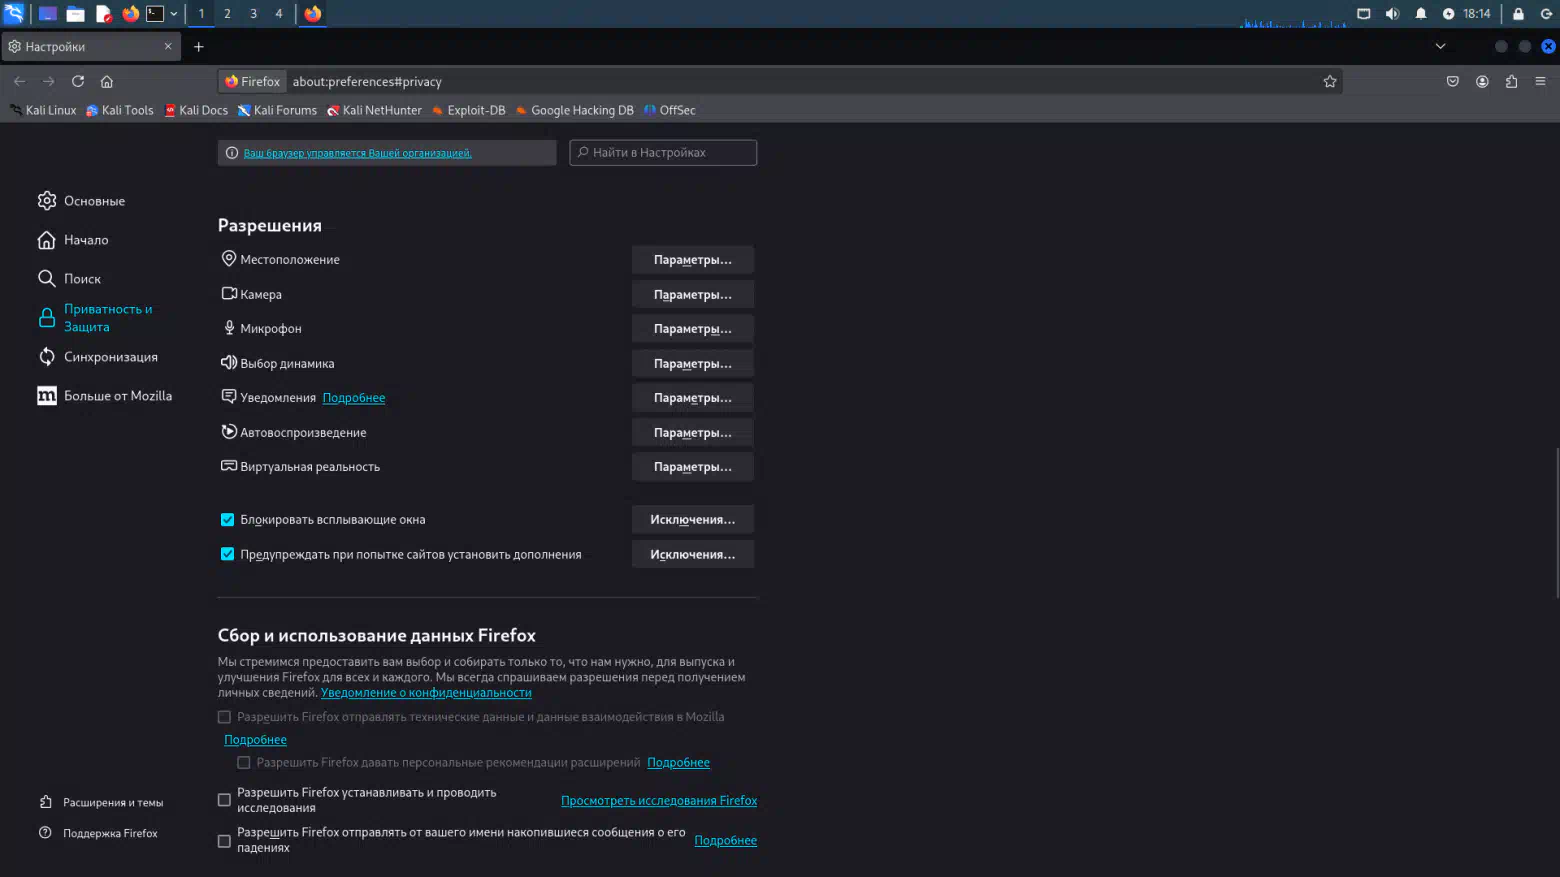1560x877 pixels.
Task: Bookmark this page with the star icon
Action: [x=1330, y=82]
